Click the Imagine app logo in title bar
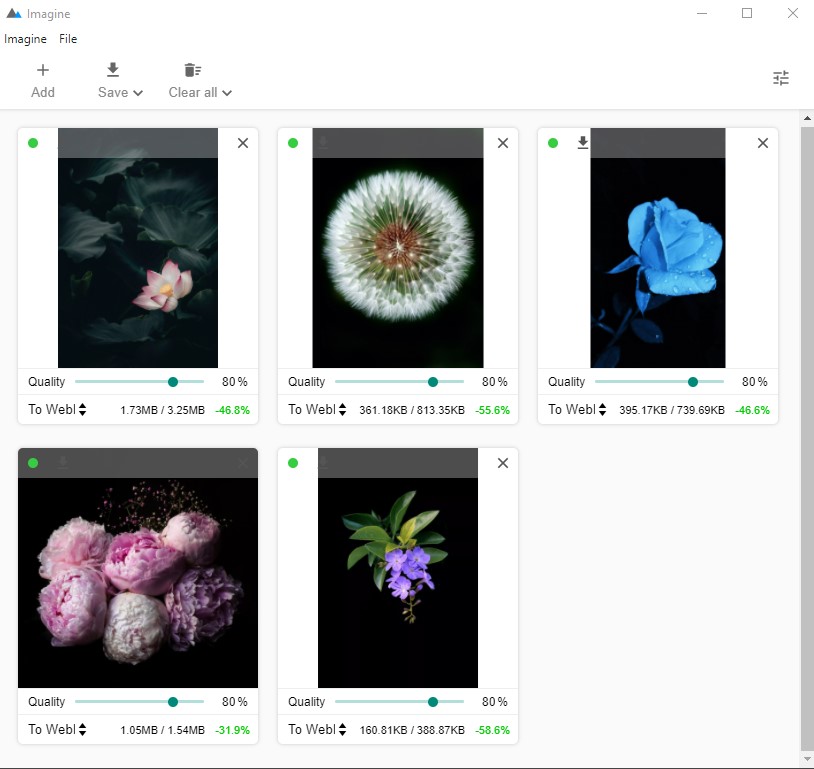The image size is (814, 769). pos(13,14)
